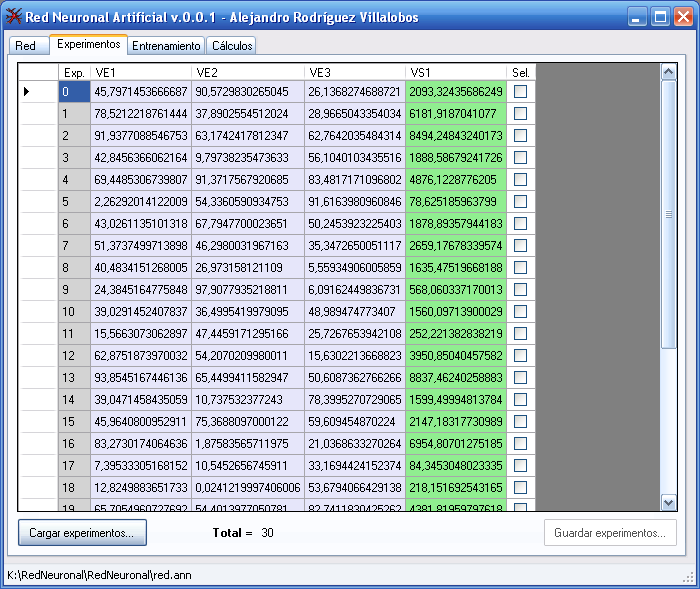Click the VE2 cell of experiment 7
The image size is (700, 589).
[247, 246]
